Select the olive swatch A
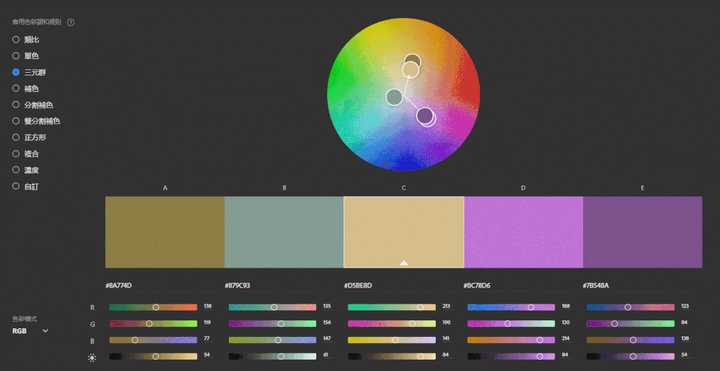The height and width of the screenshot is (371, 720). point(165,232)
